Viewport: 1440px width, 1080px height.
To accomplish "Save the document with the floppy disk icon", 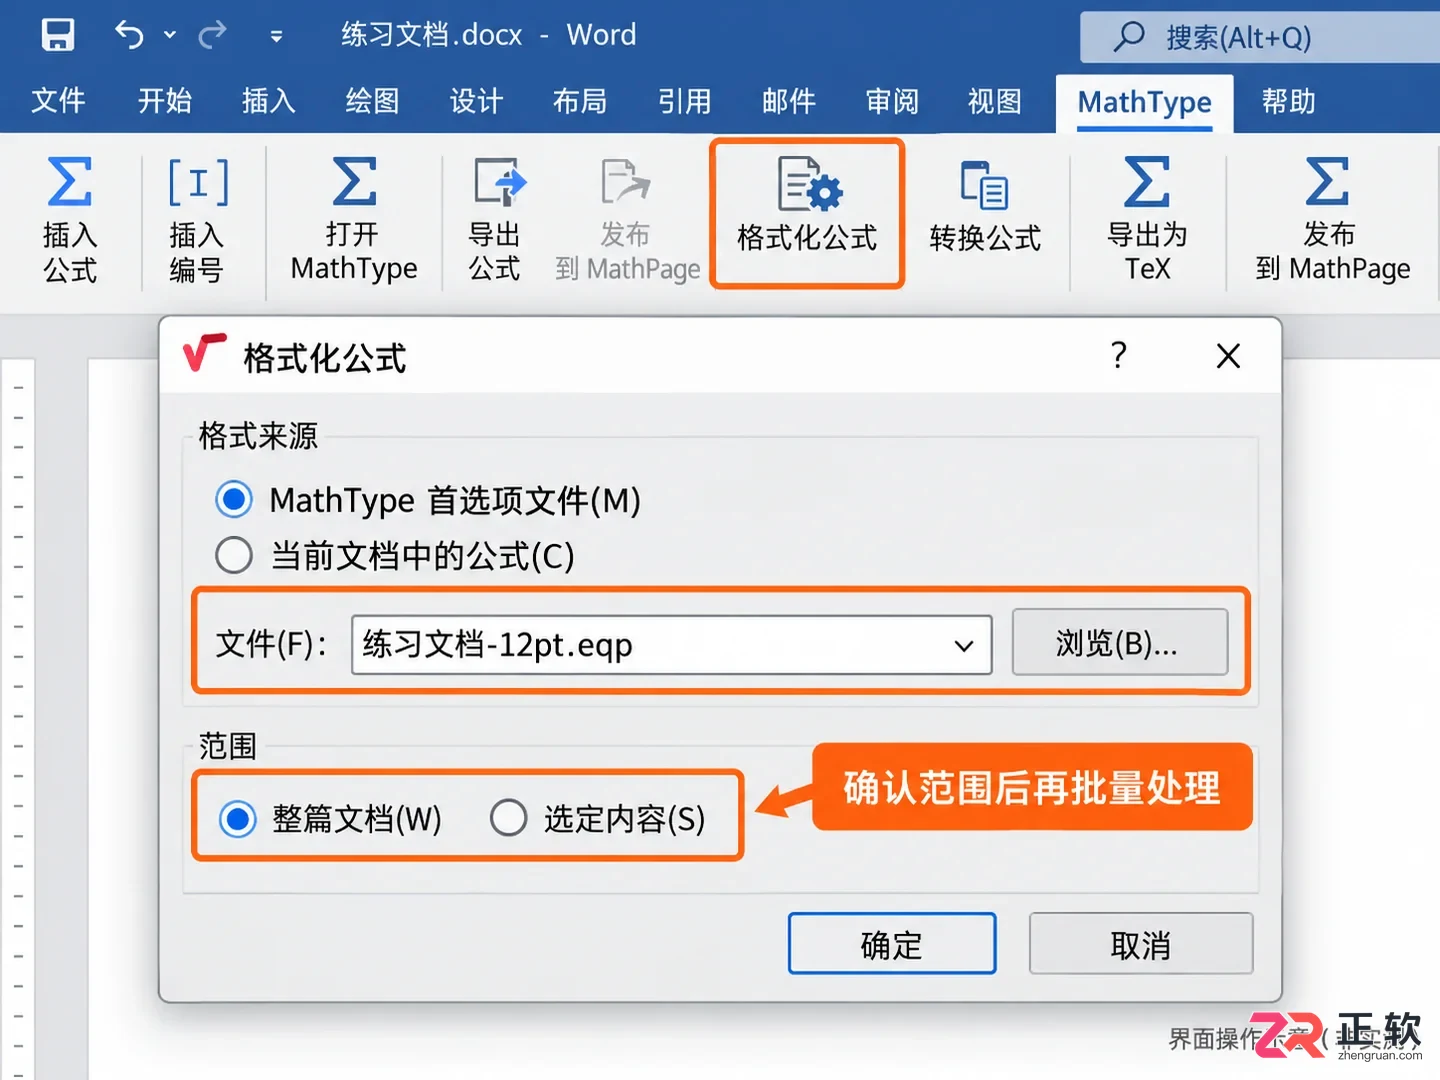I will [57, 35].
